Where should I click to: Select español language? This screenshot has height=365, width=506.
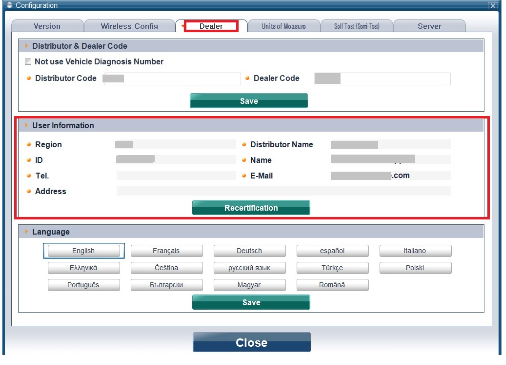332,251
